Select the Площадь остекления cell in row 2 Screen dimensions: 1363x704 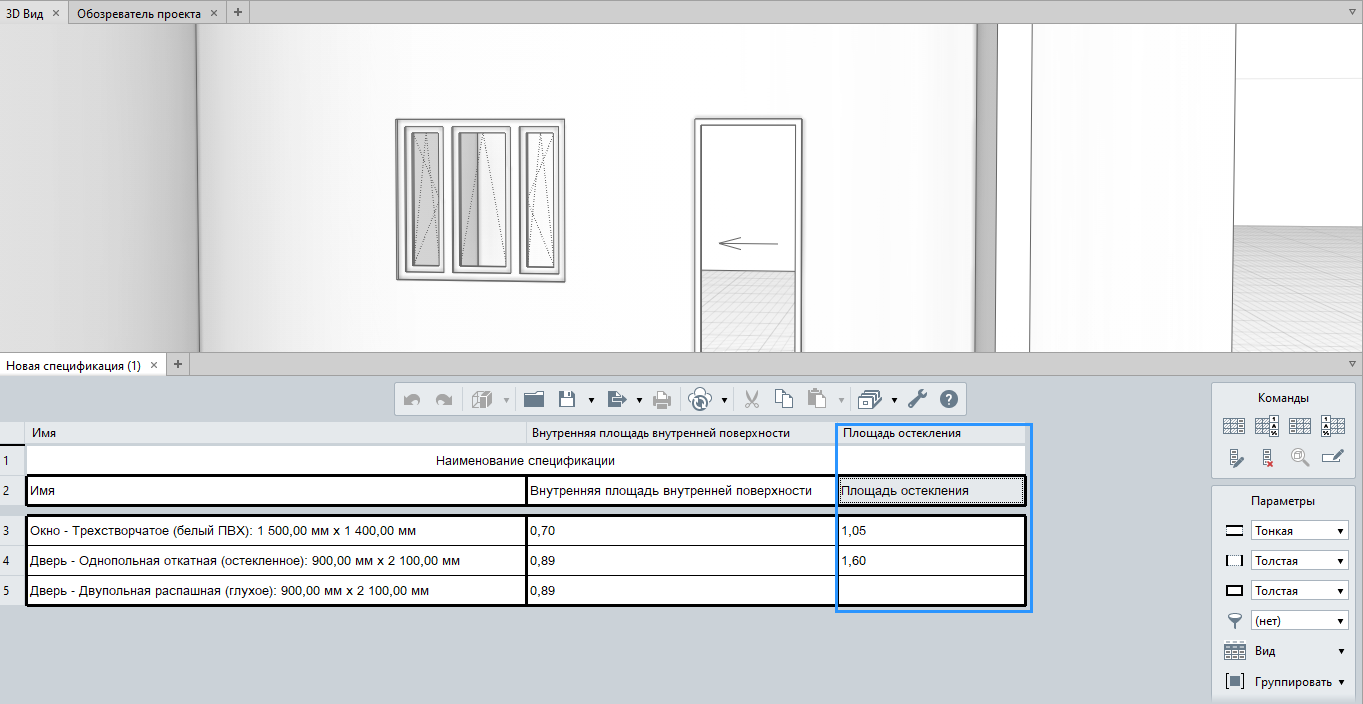tap(931, 491)
